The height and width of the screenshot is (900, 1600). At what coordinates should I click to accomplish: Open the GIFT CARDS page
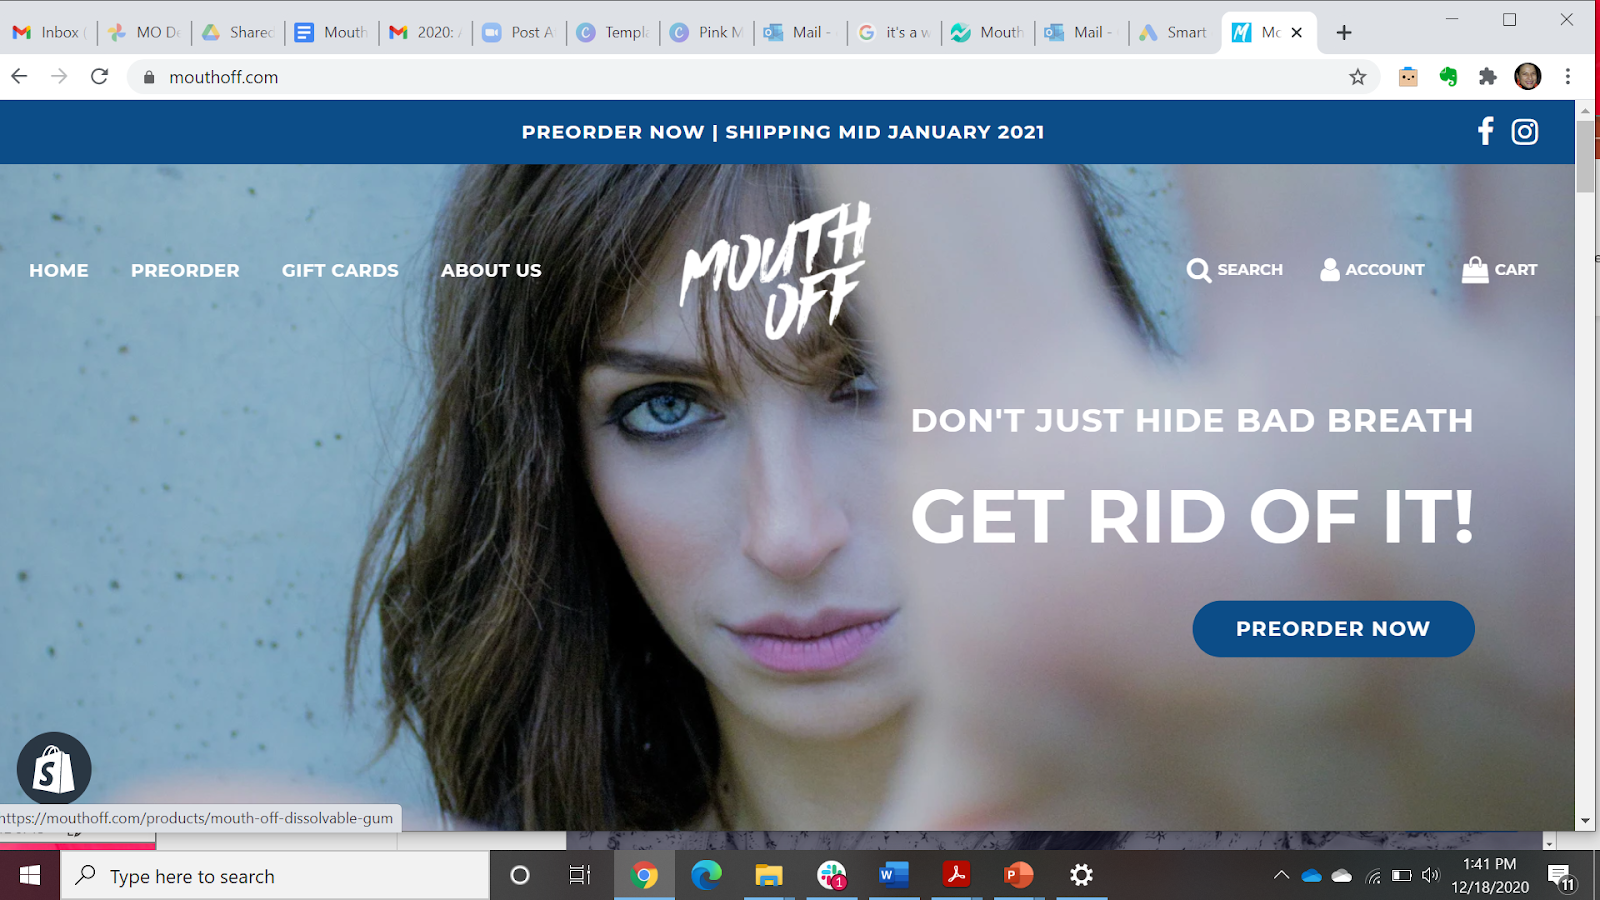[340, 270]
